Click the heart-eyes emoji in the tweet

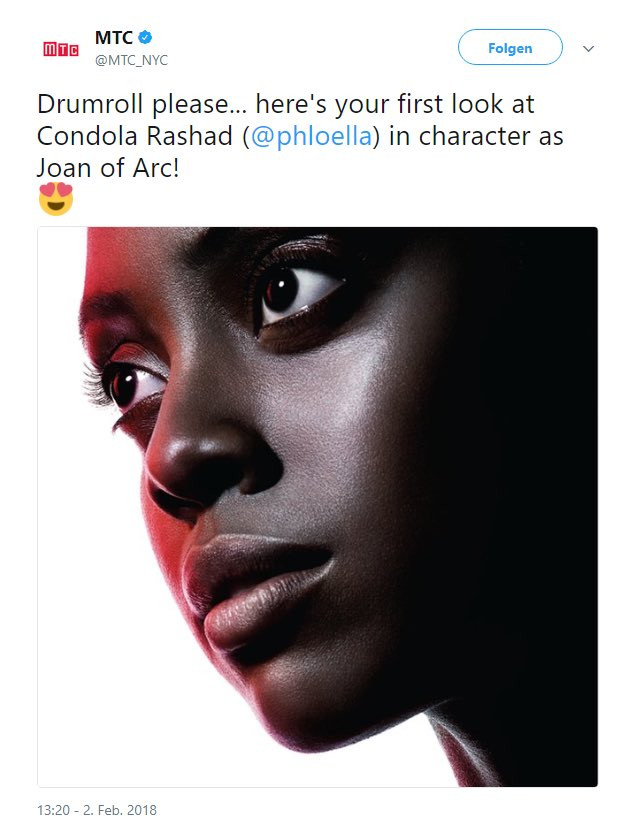click(x=56, y=199)
